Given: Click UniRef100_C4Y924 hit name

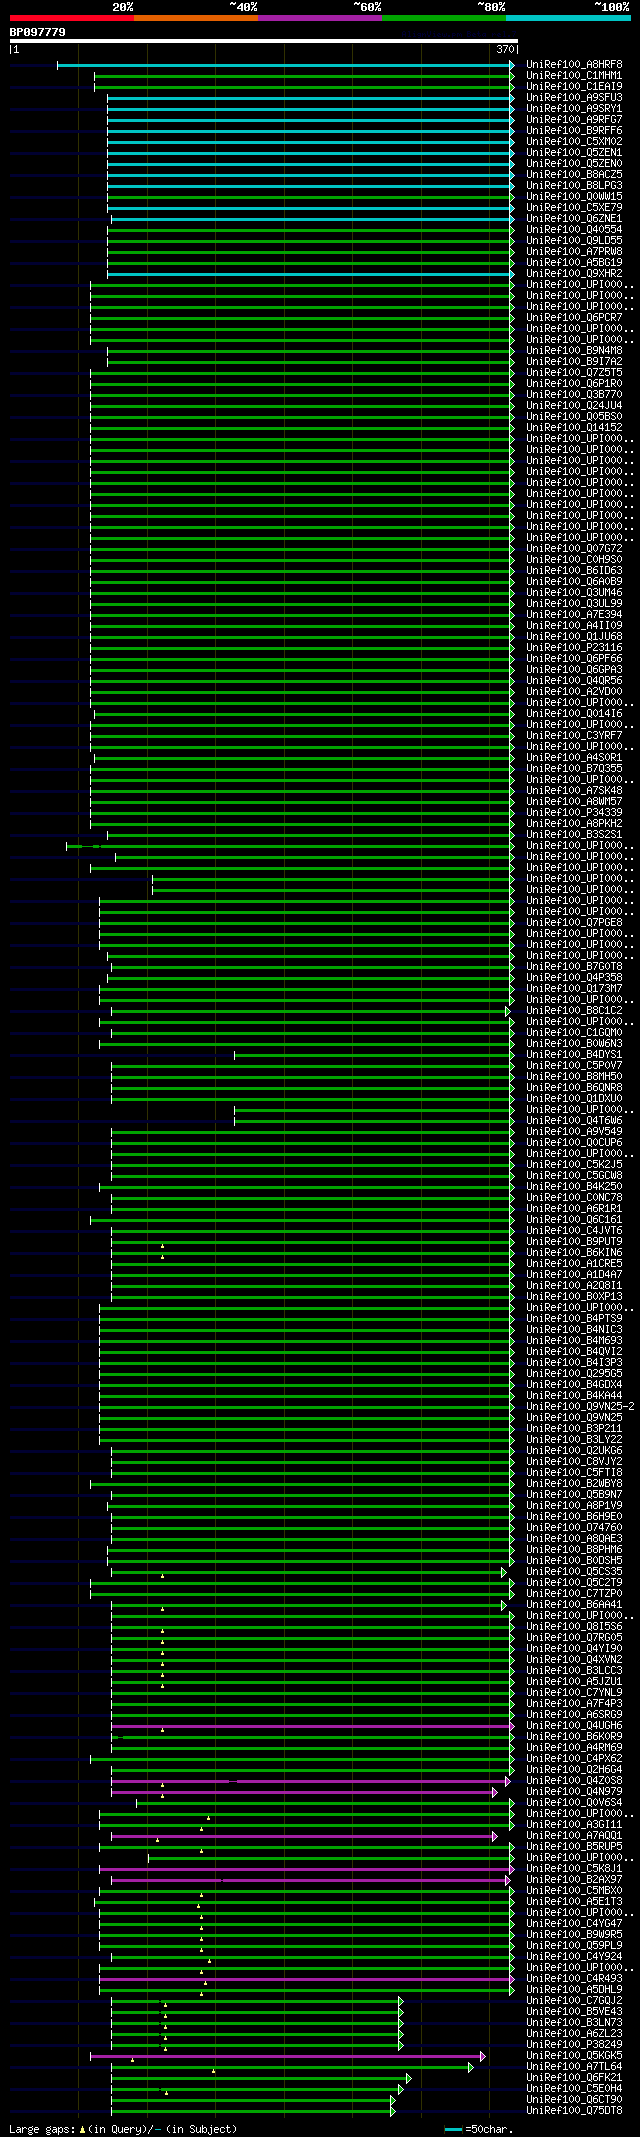Looking at the screenshot, I should point(574,1957).
